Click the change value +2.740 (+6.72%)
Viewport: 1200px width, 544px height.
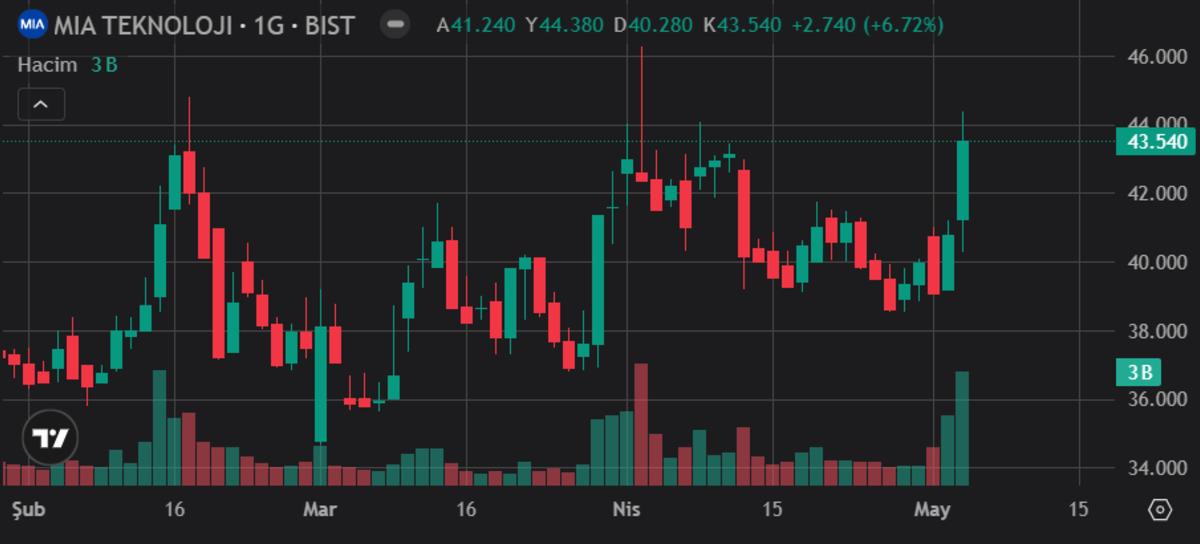pyautogui.click(x=867, y=24)
